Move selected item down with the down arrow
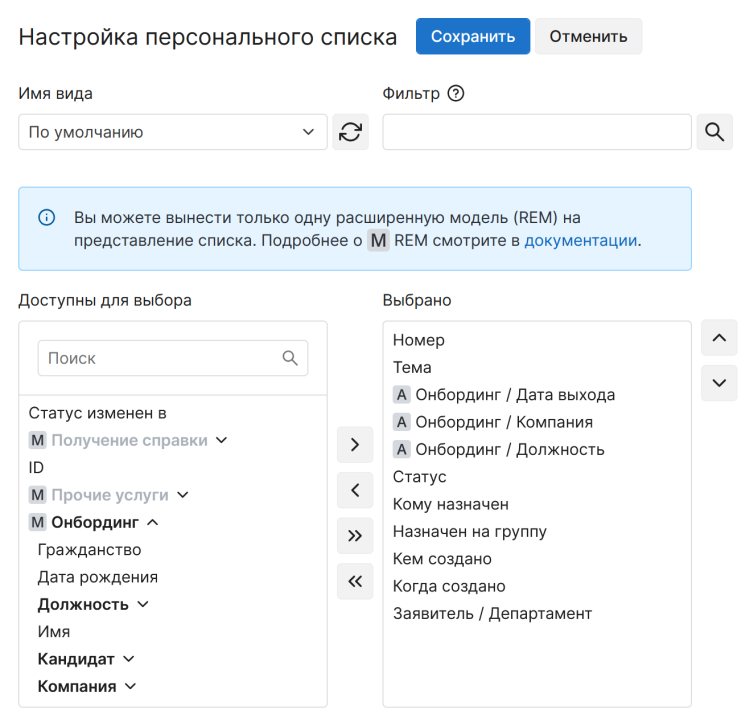This screenshot has width=750, height=722. (719, 383)
